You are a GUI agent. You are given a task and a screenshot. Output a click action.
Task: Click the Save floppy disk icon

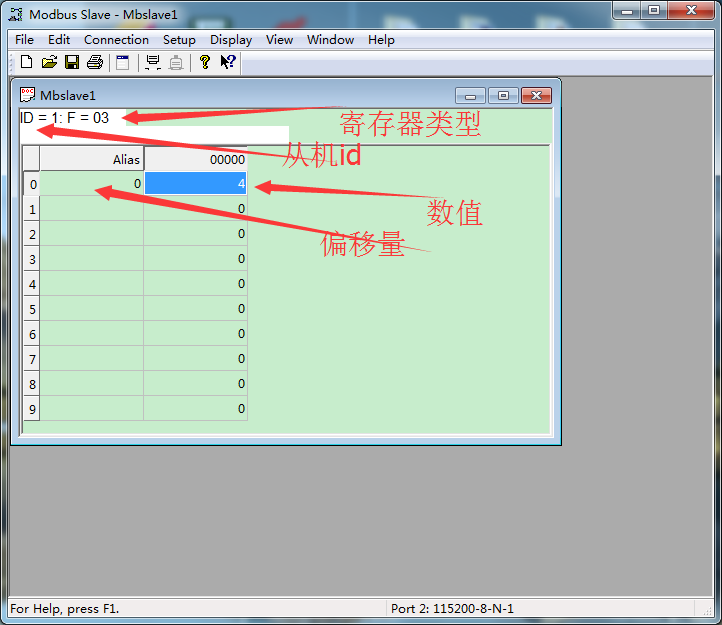pos(72,62)
